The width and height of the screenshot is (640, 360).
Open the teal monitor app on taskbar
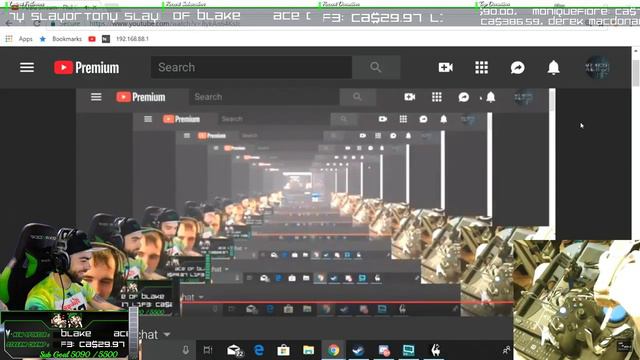pos(409,350)
